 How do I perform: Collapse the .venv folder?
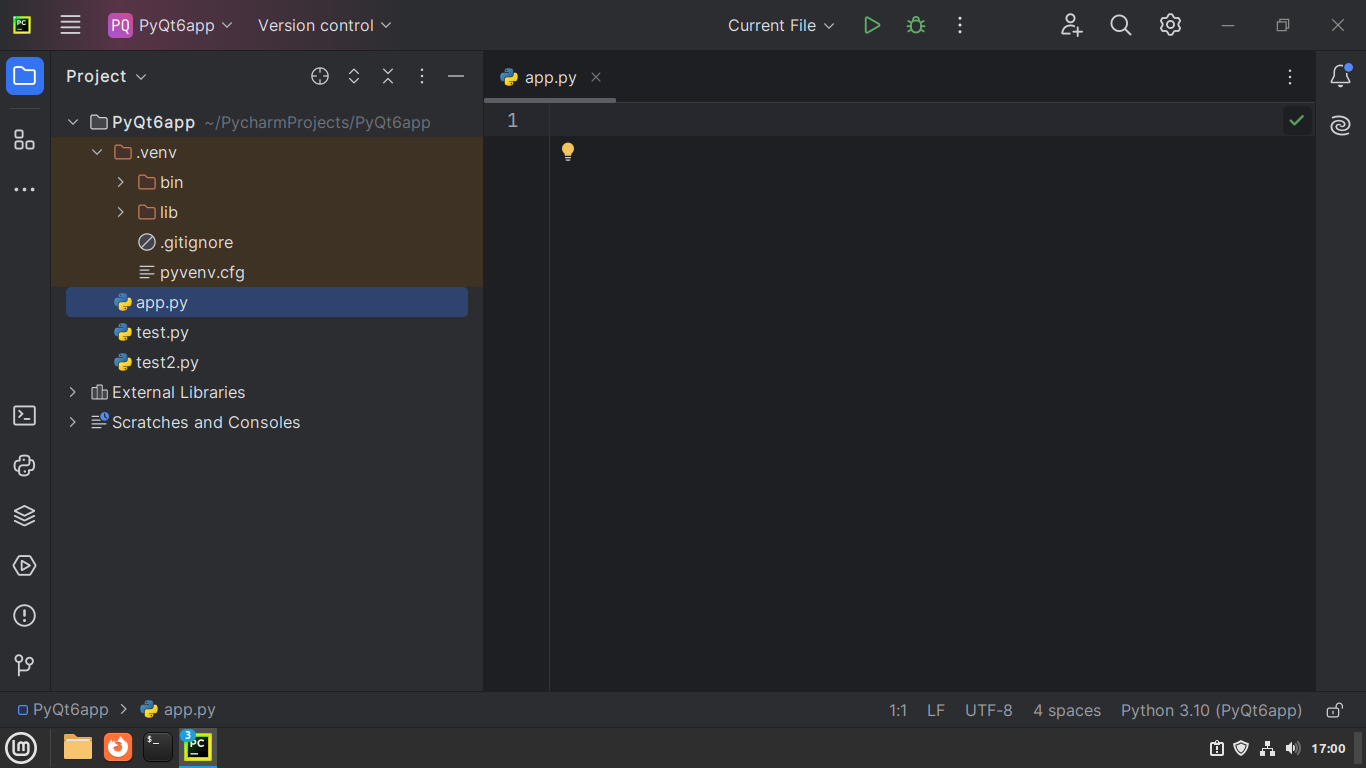pos(97,152)
